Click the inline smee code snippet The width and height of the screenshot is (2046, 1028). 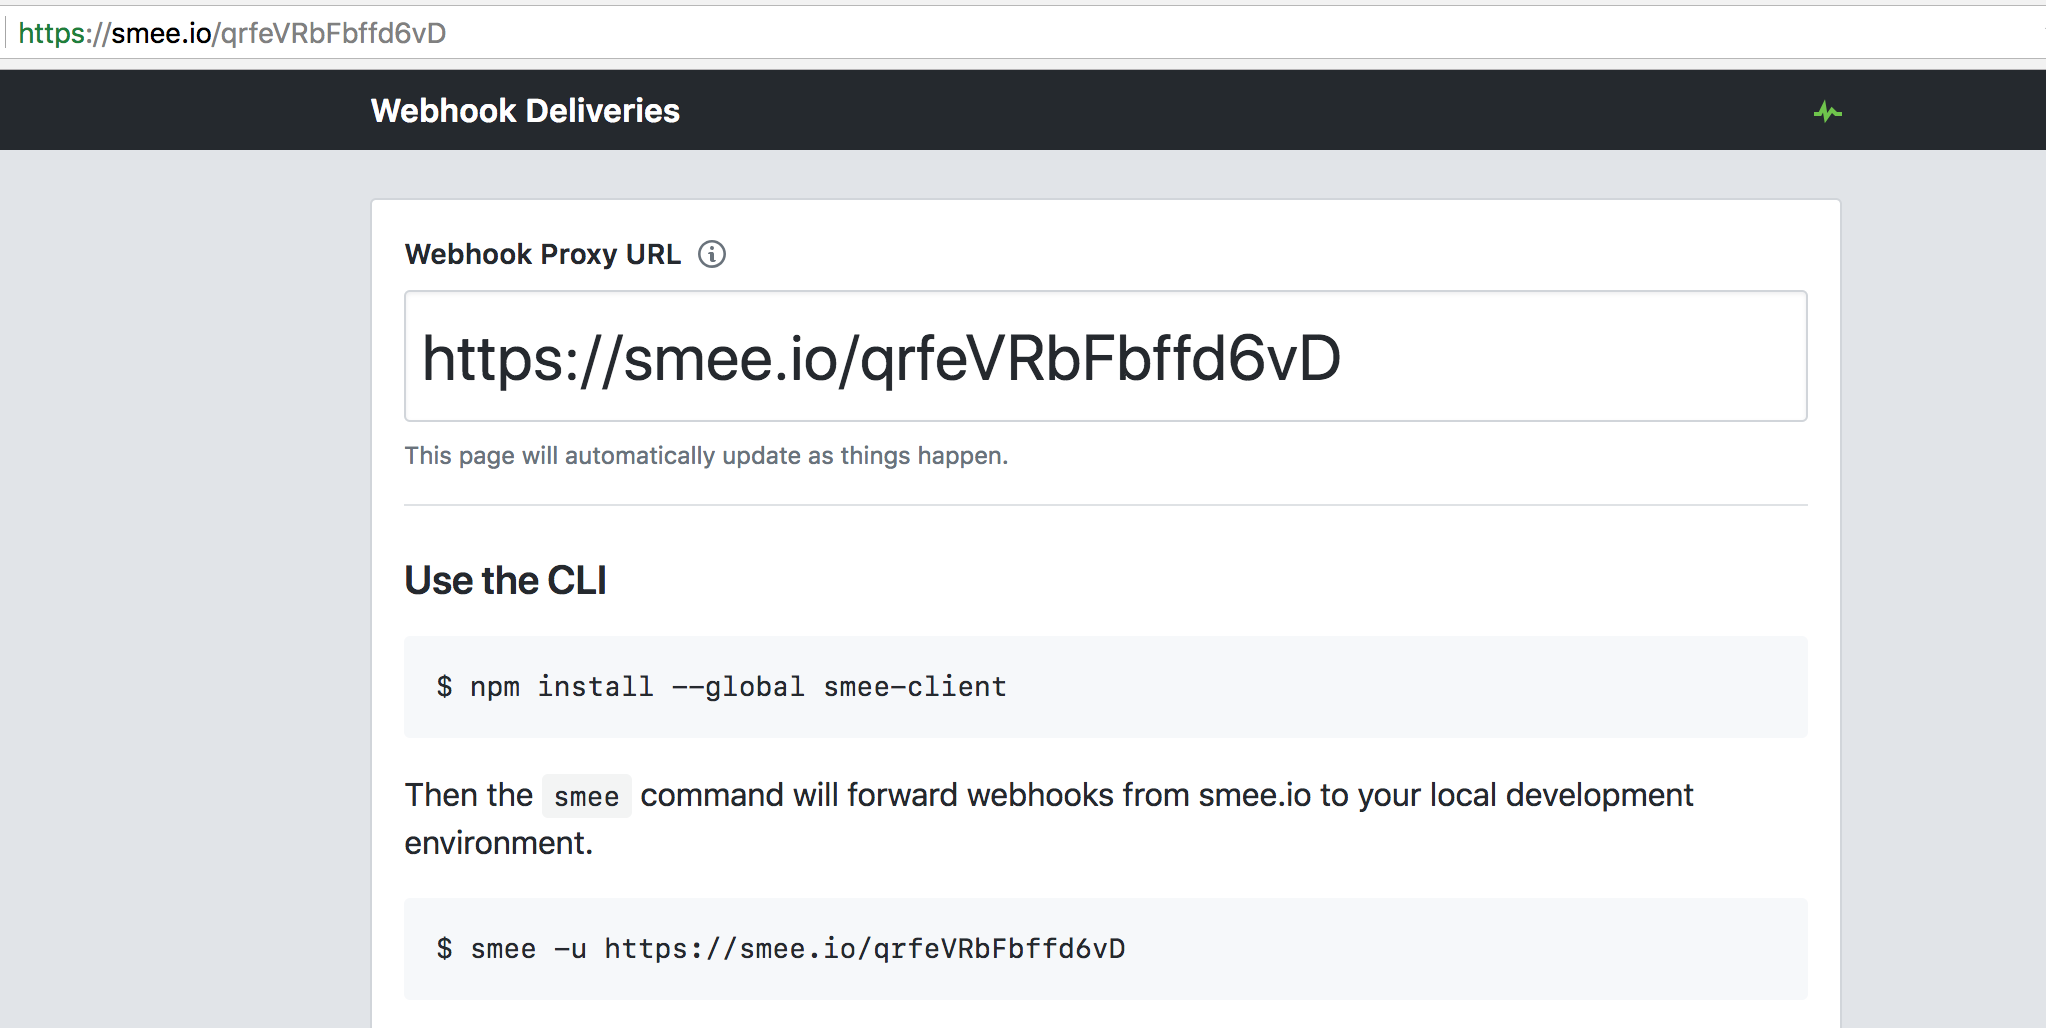coord(586,797)
